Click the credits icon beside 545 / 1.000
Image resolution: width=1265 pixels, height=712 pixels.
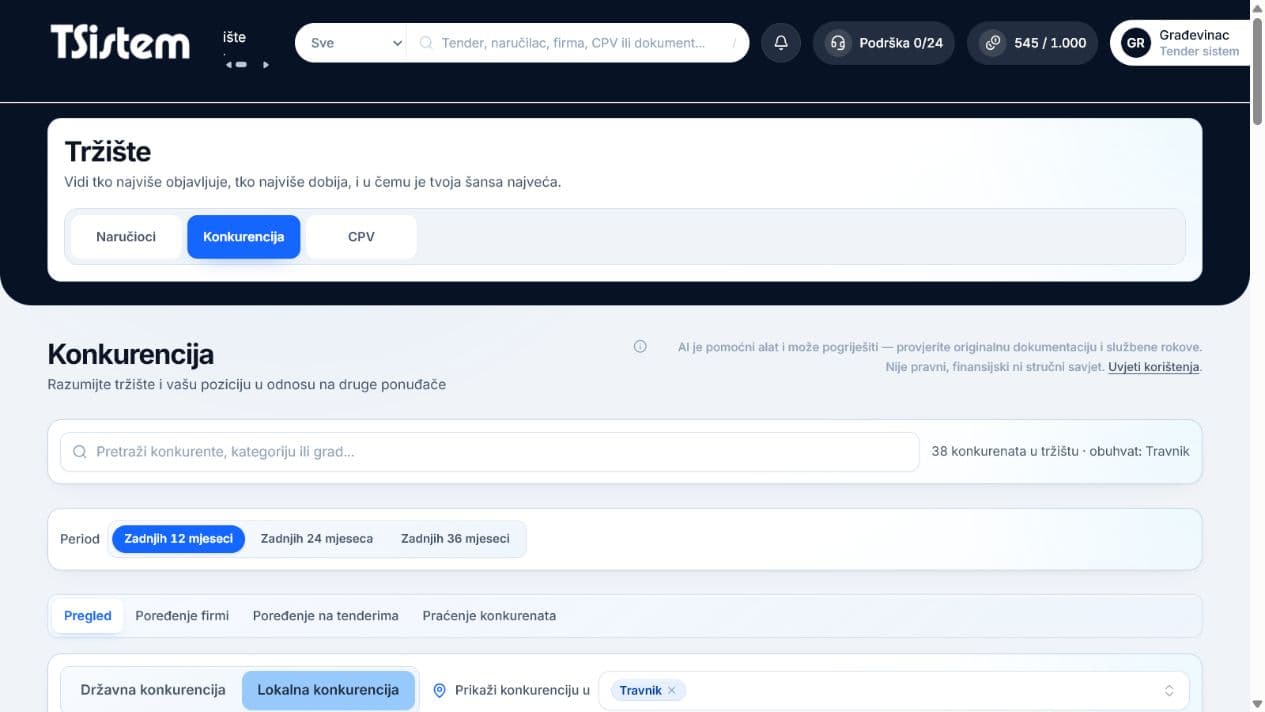pos(992,43)
